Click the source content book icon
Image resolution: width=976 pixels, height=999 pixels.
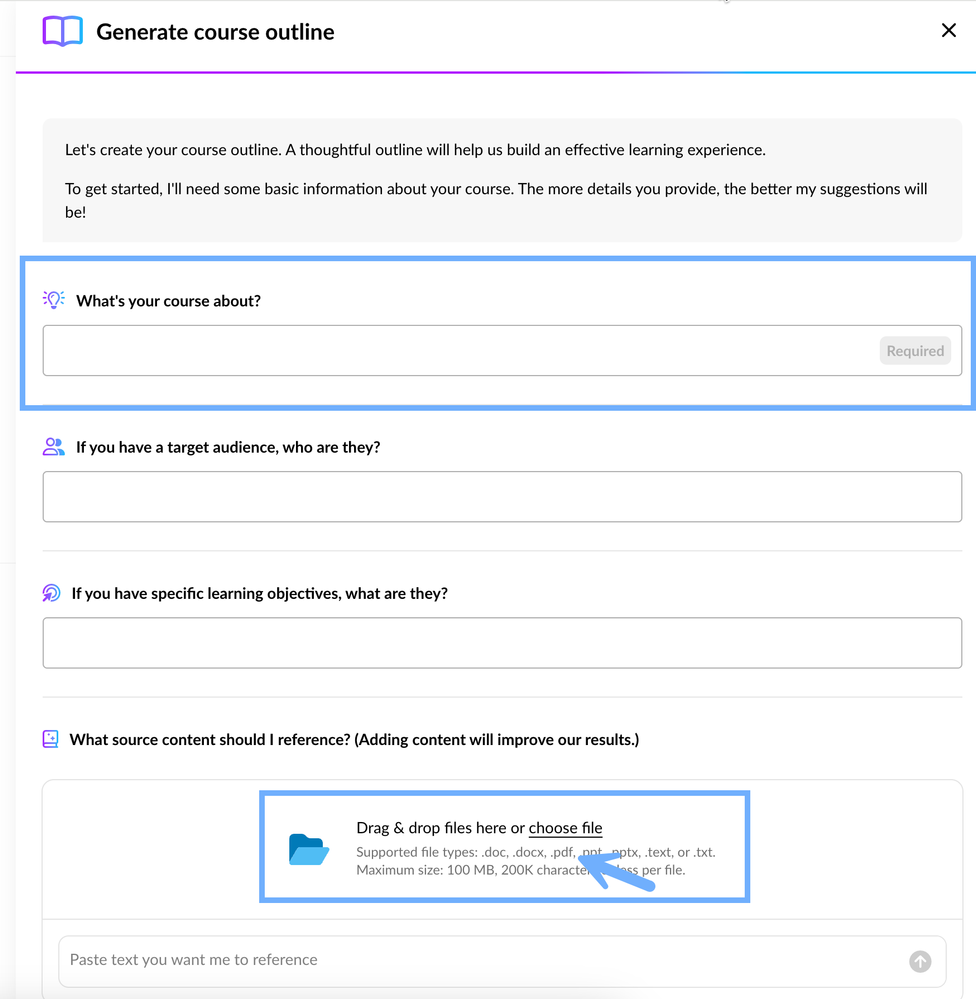[x=50, y=739]
